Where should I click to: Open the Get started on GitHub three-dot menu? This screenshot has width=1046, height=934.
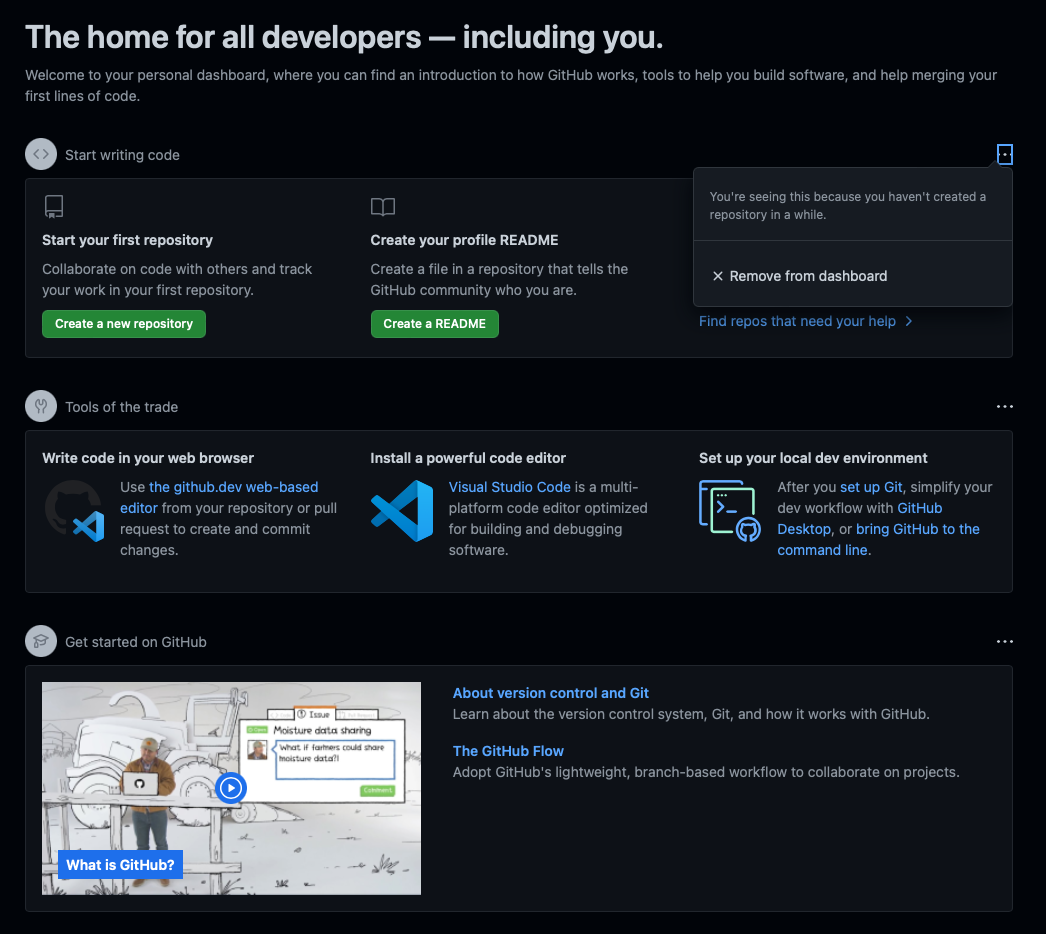tap(1005, 641)
